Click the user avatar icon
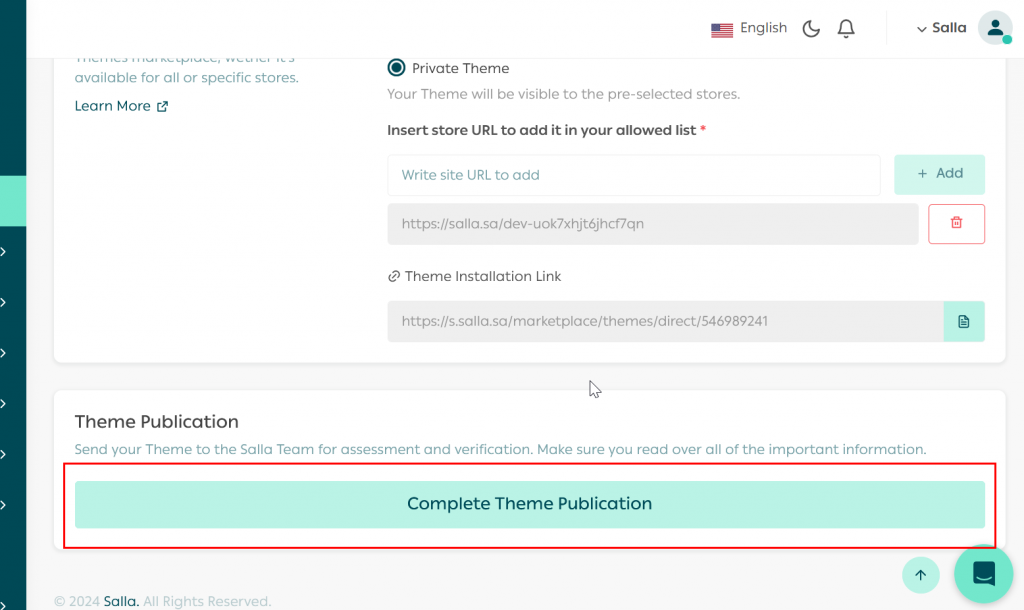This screenshot has width=1024, height=610. [x=994, y=28]
